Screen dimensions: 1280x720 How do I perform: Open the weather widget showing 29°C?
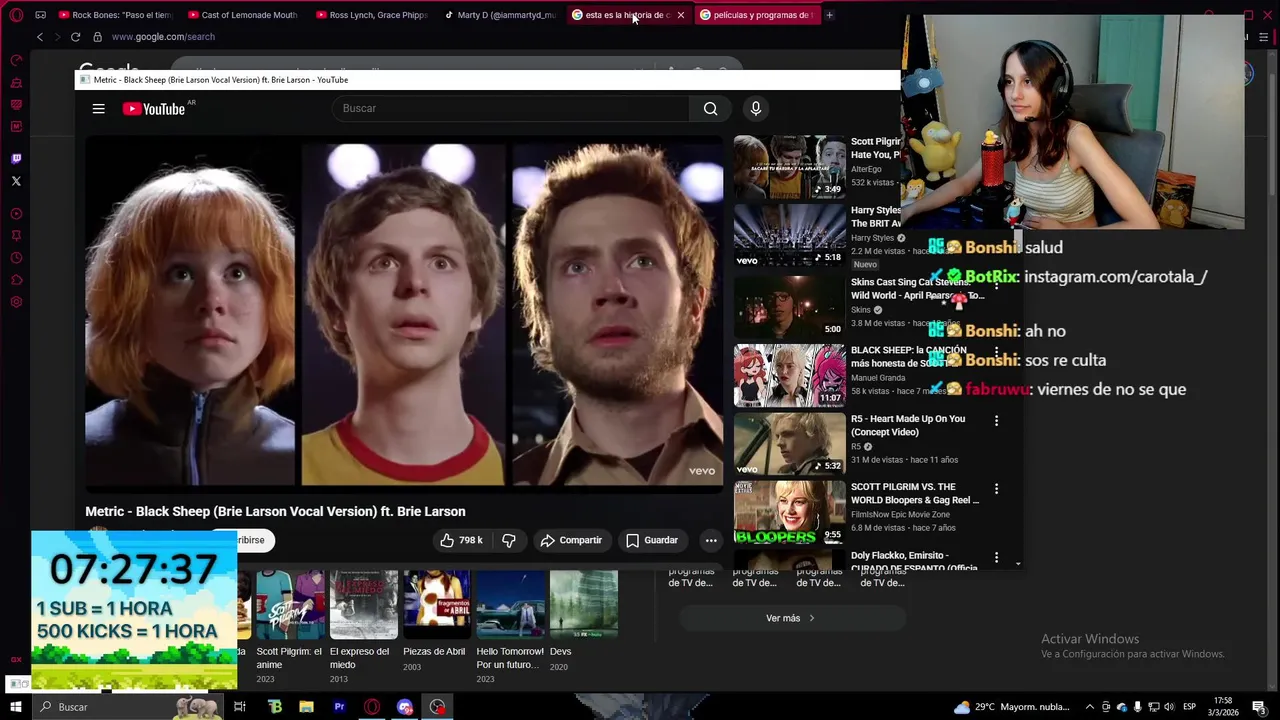tap(1011, 707)
